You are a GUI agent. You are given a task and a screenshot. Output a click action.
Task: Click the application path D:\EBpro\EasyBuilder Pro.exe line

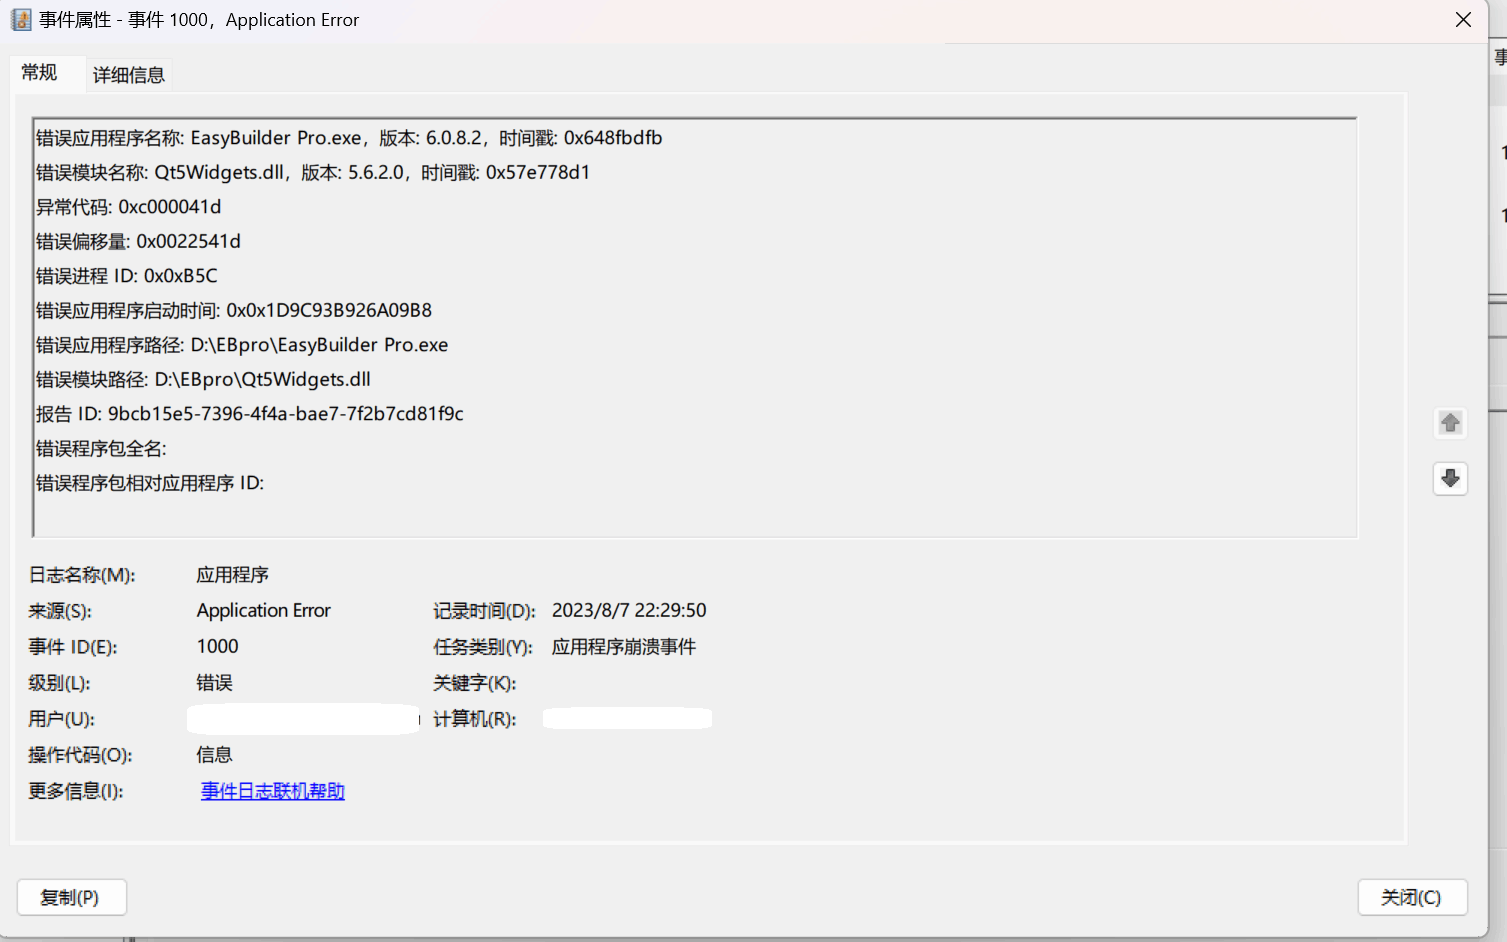click(242, 345)
